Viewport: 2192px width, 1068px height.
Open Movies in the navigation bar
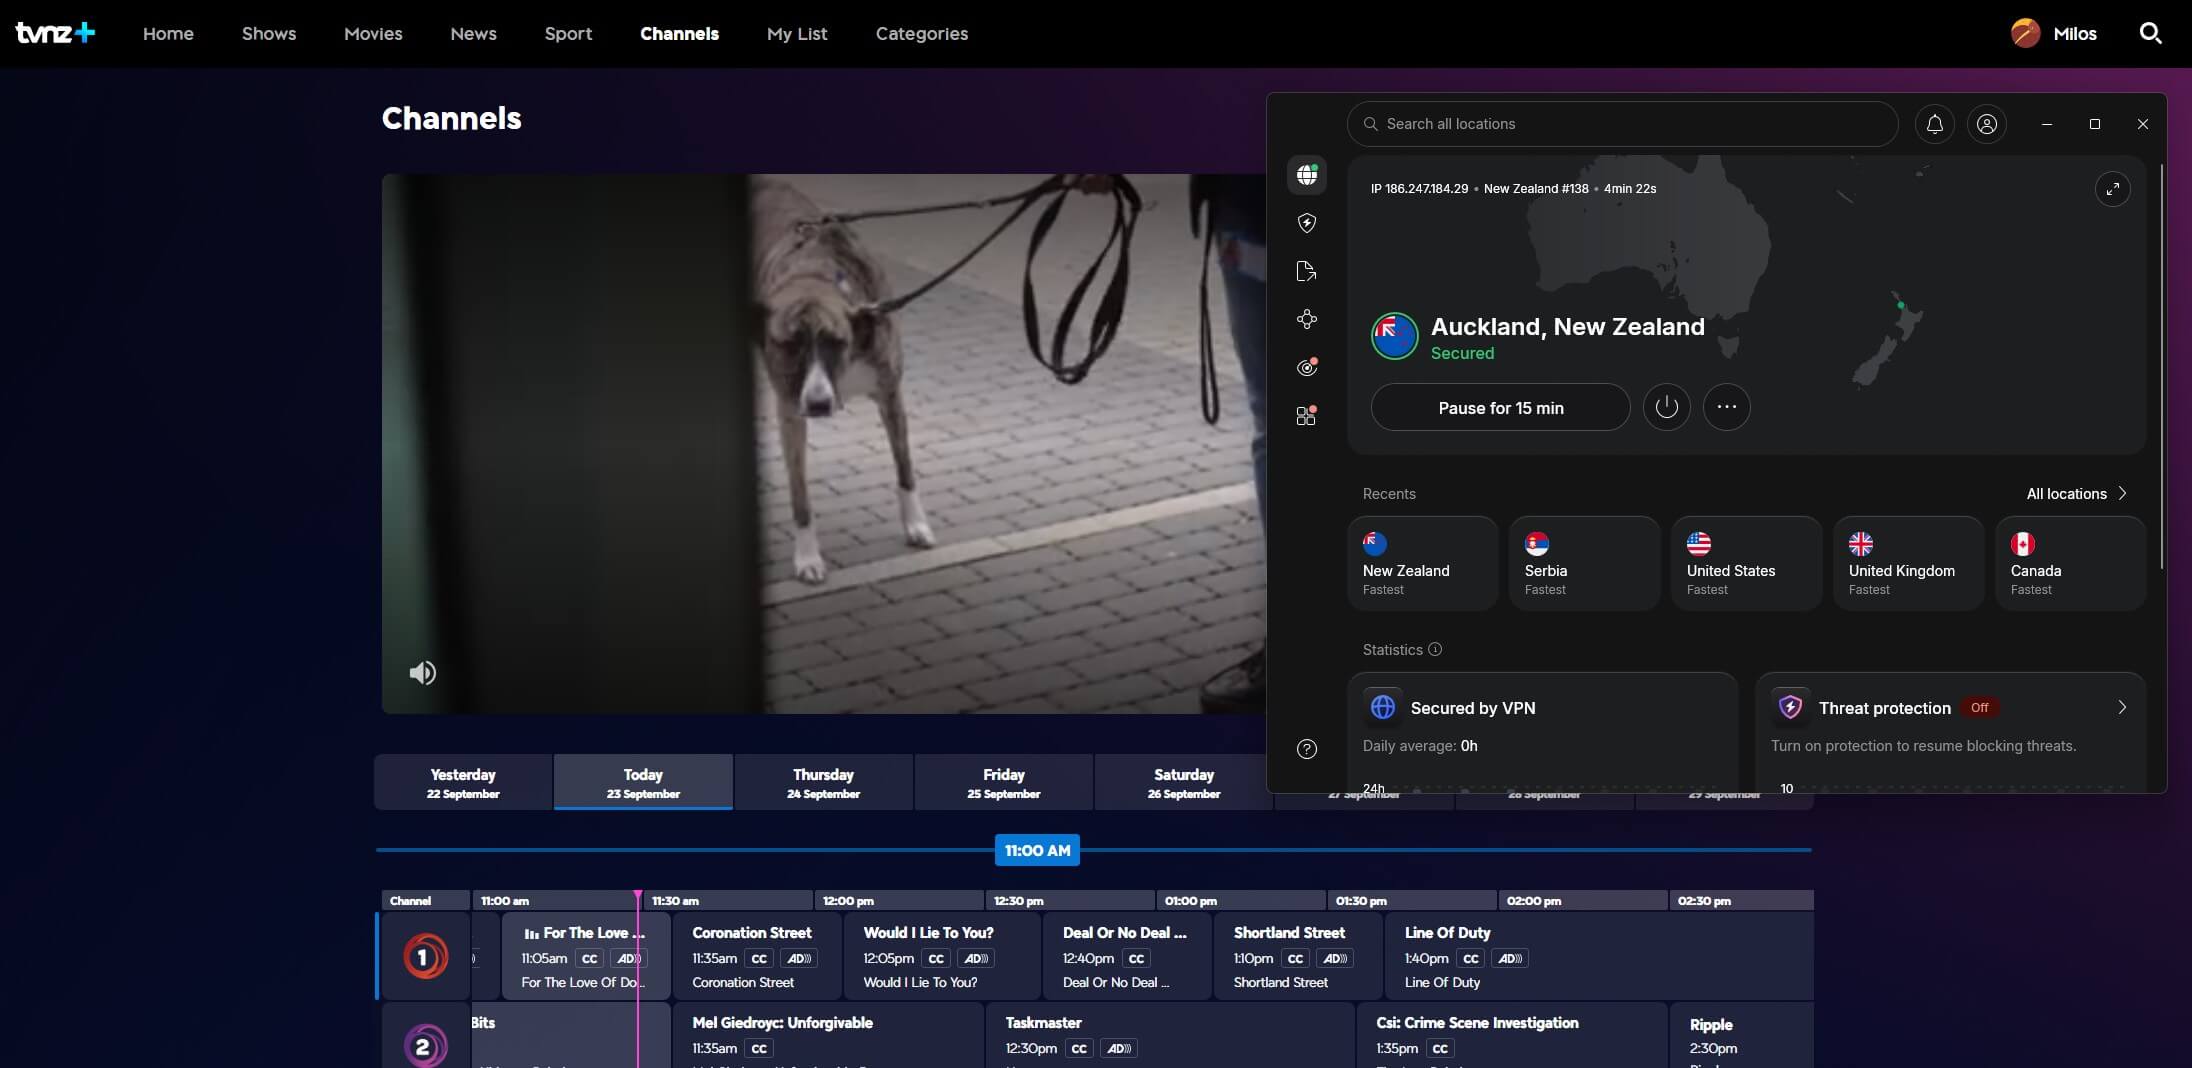coord(373,33)
